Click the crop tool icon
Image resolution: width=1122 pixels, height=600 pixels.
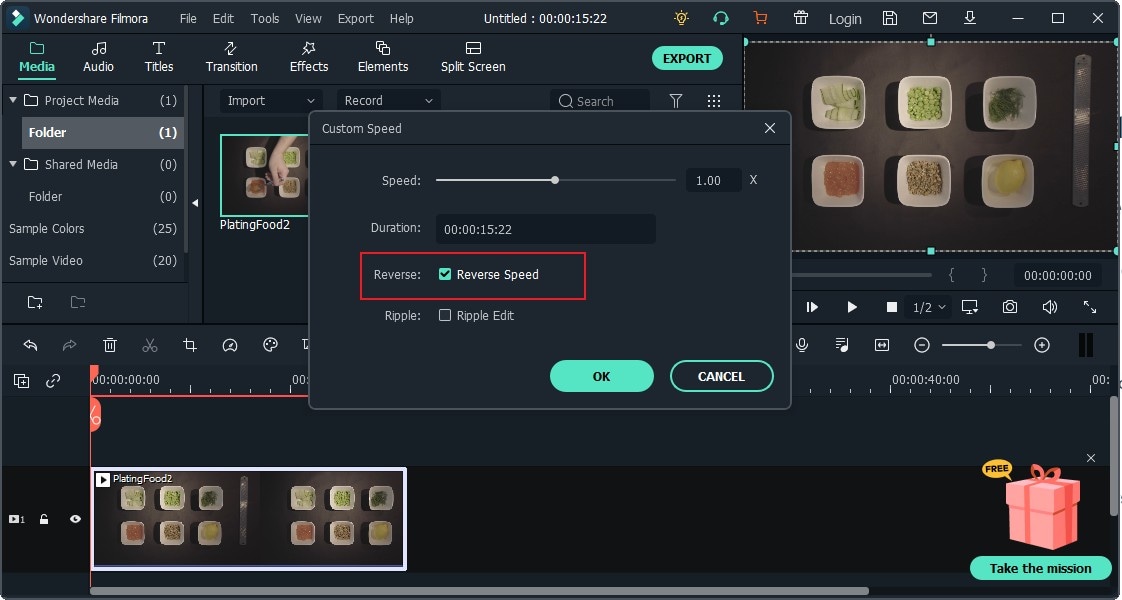190,345
